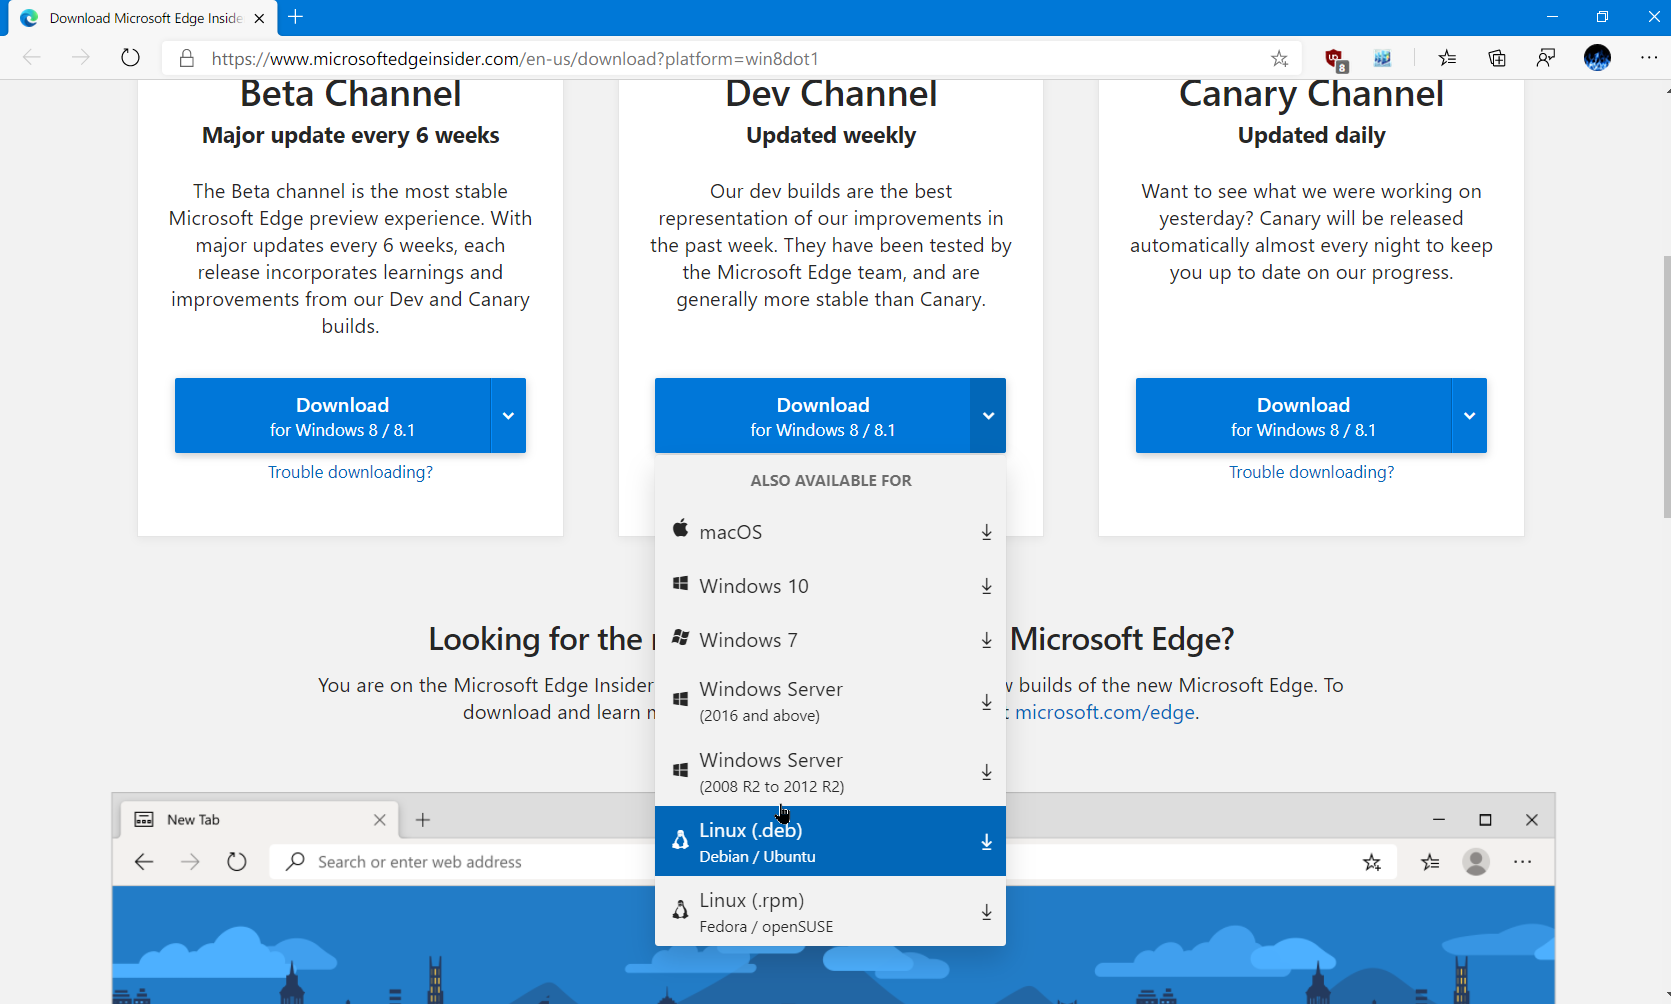Add page to favorites star icon
This screenshot has height=1004, width=1671.
pos(1279,58)
